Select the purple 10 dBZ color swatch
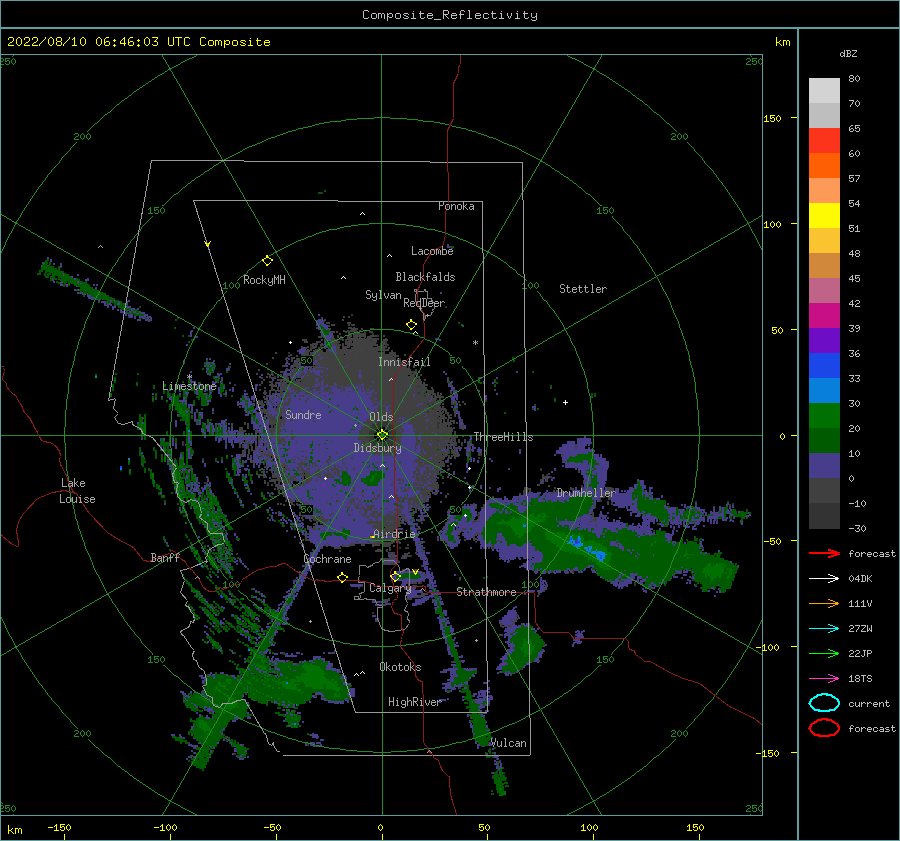 (824, 465)
